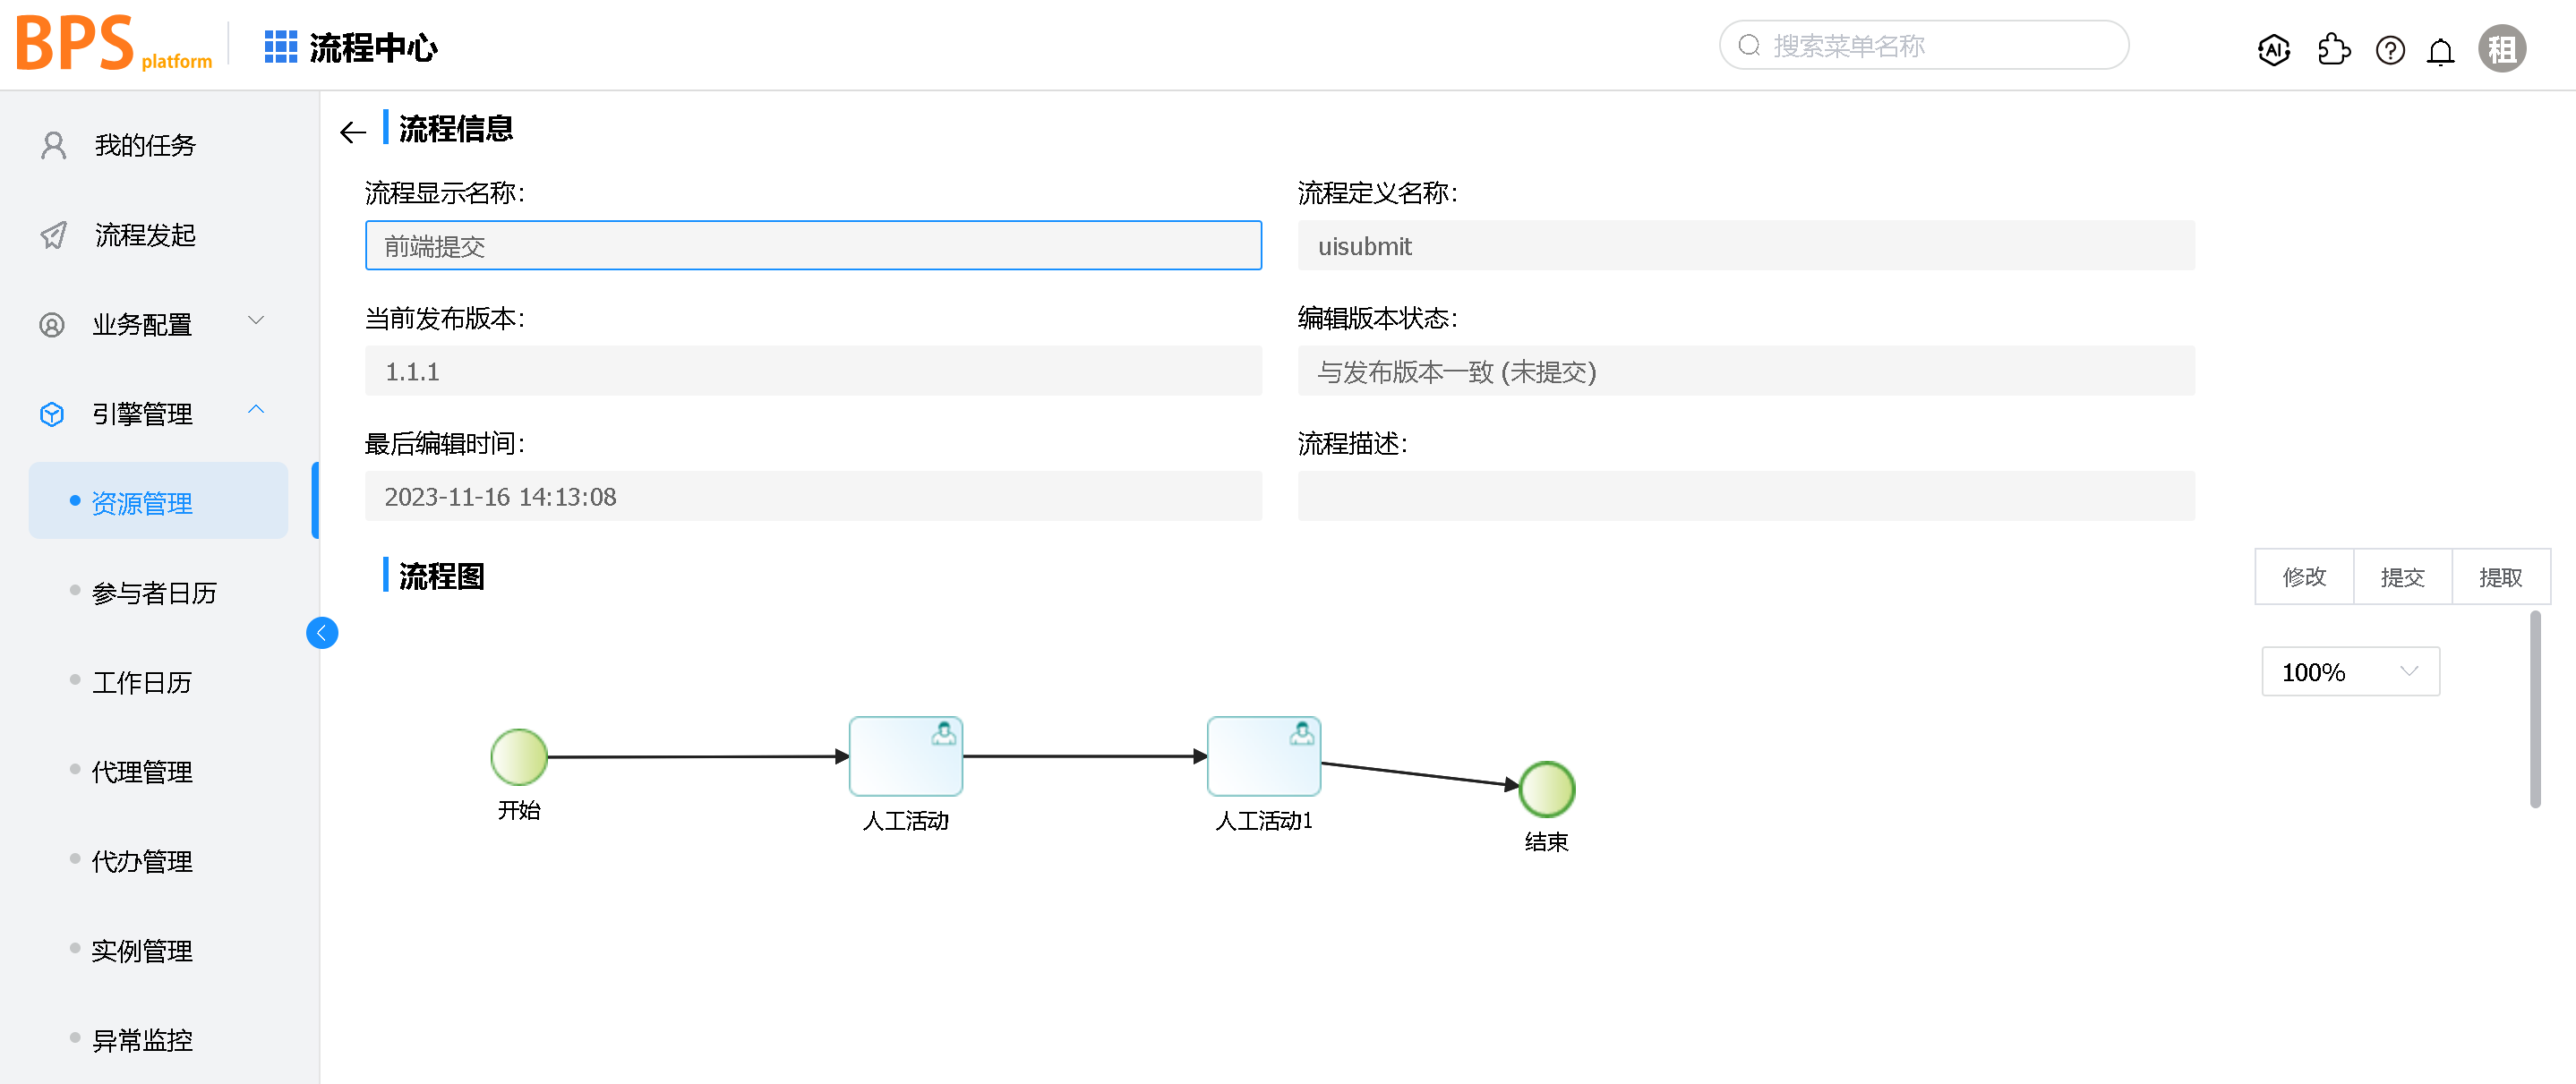Click the 人工活动 task node
Image resolution: width=2576 pixels, height=1084 pixels.
coord(905,756)
